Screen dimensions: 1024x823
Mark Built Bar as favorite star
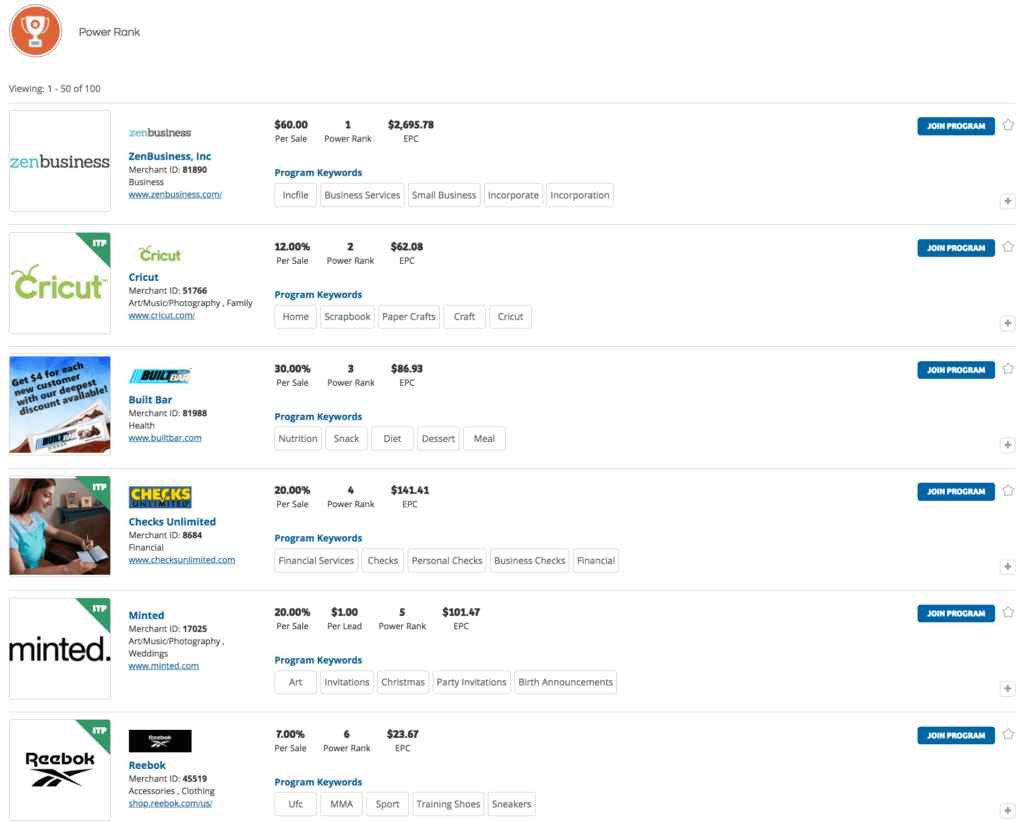[x=1008, y=369]
